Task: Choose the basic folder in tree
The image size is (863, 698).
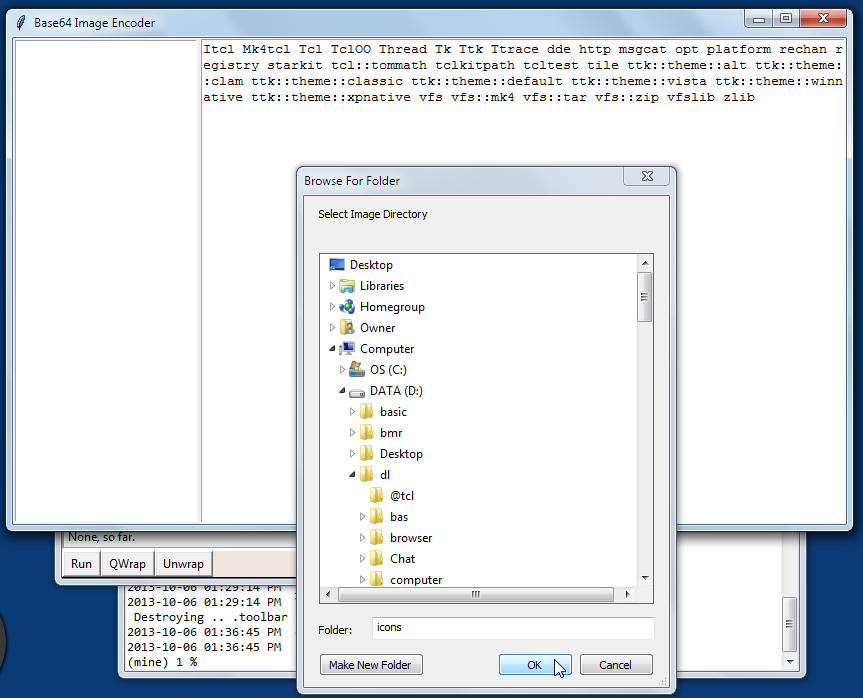Action: (393, 412)
